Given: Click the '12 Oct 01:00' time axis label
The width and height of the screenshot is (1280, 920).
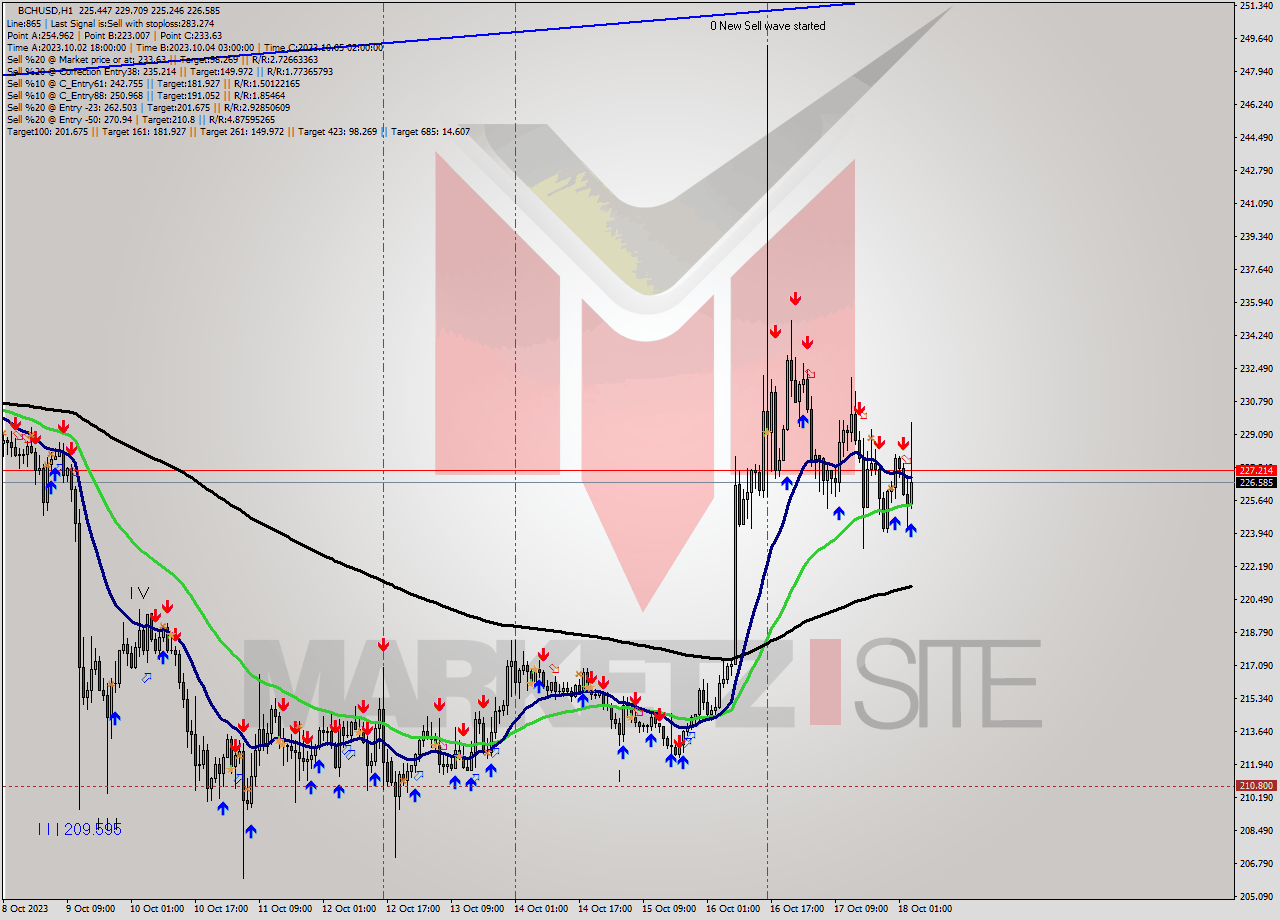Looking at the screenshot, I should pyautogui.click(x=348, y=910).
